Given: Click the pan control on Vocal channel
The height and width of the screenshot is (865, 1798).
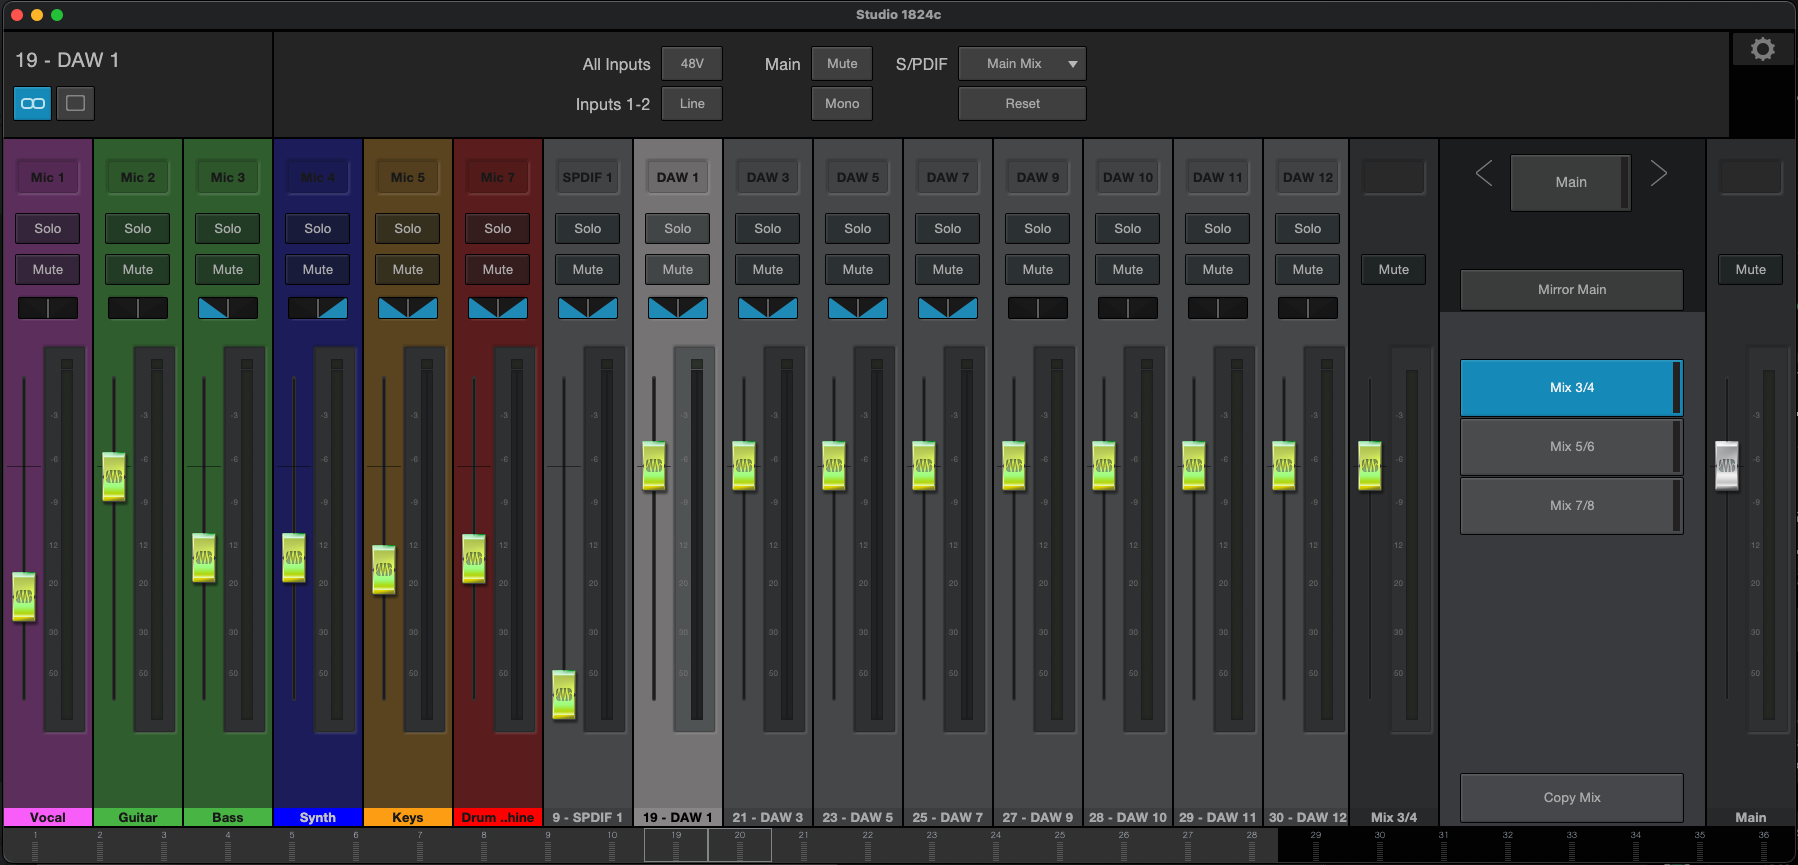Looking at the screenshot, I should click(48, 308).
